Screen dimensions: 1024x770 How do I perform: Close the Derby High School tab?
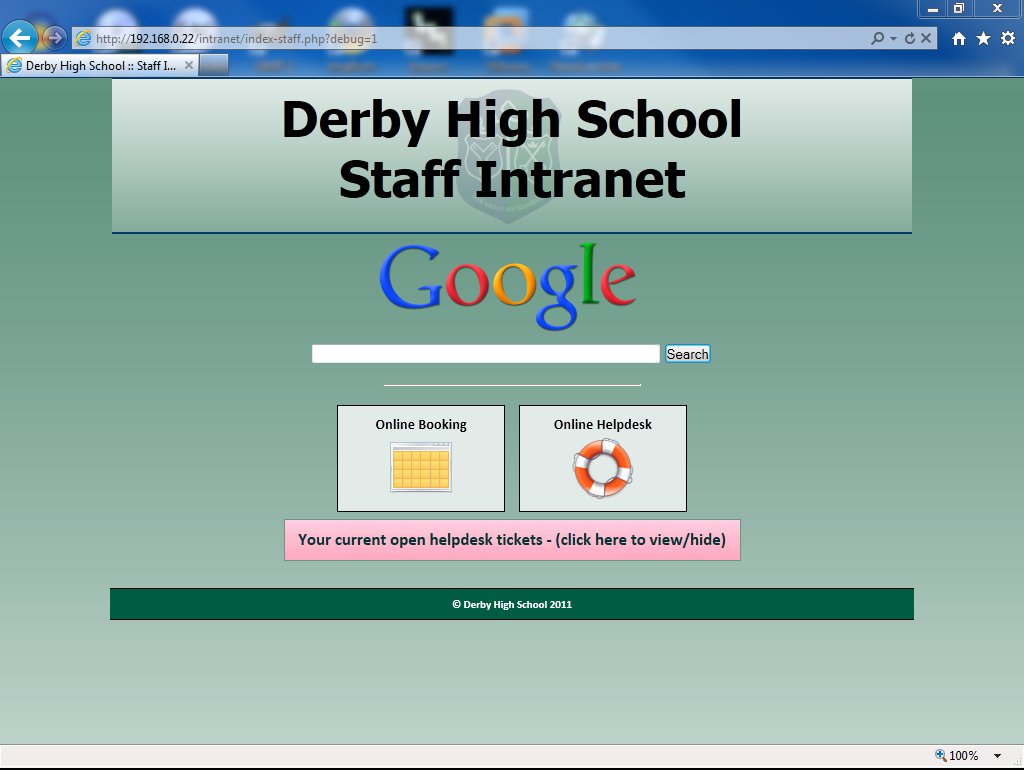coord(189,65)
